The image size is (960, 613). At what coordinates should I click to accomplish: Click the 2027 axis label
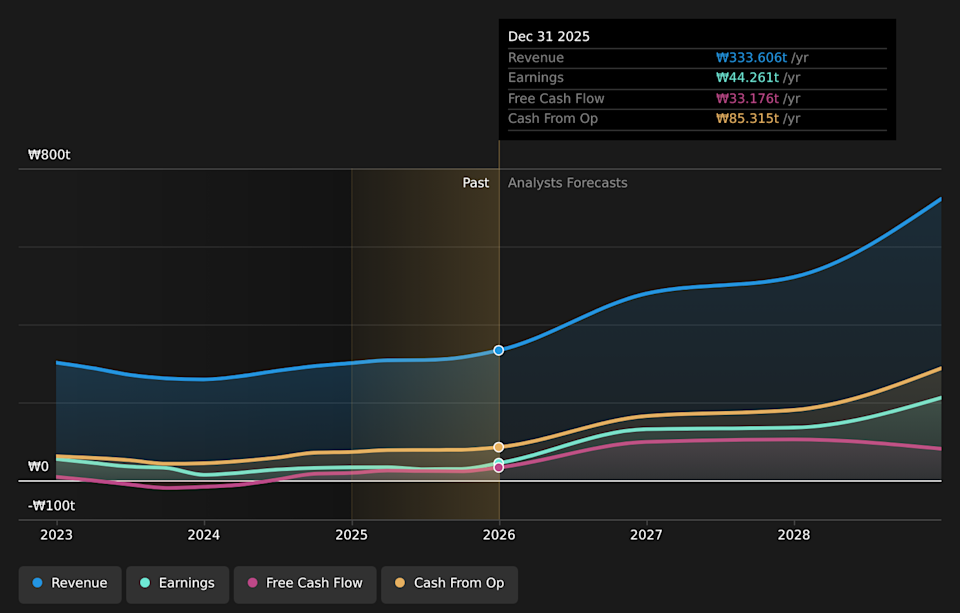click(646, 535)
